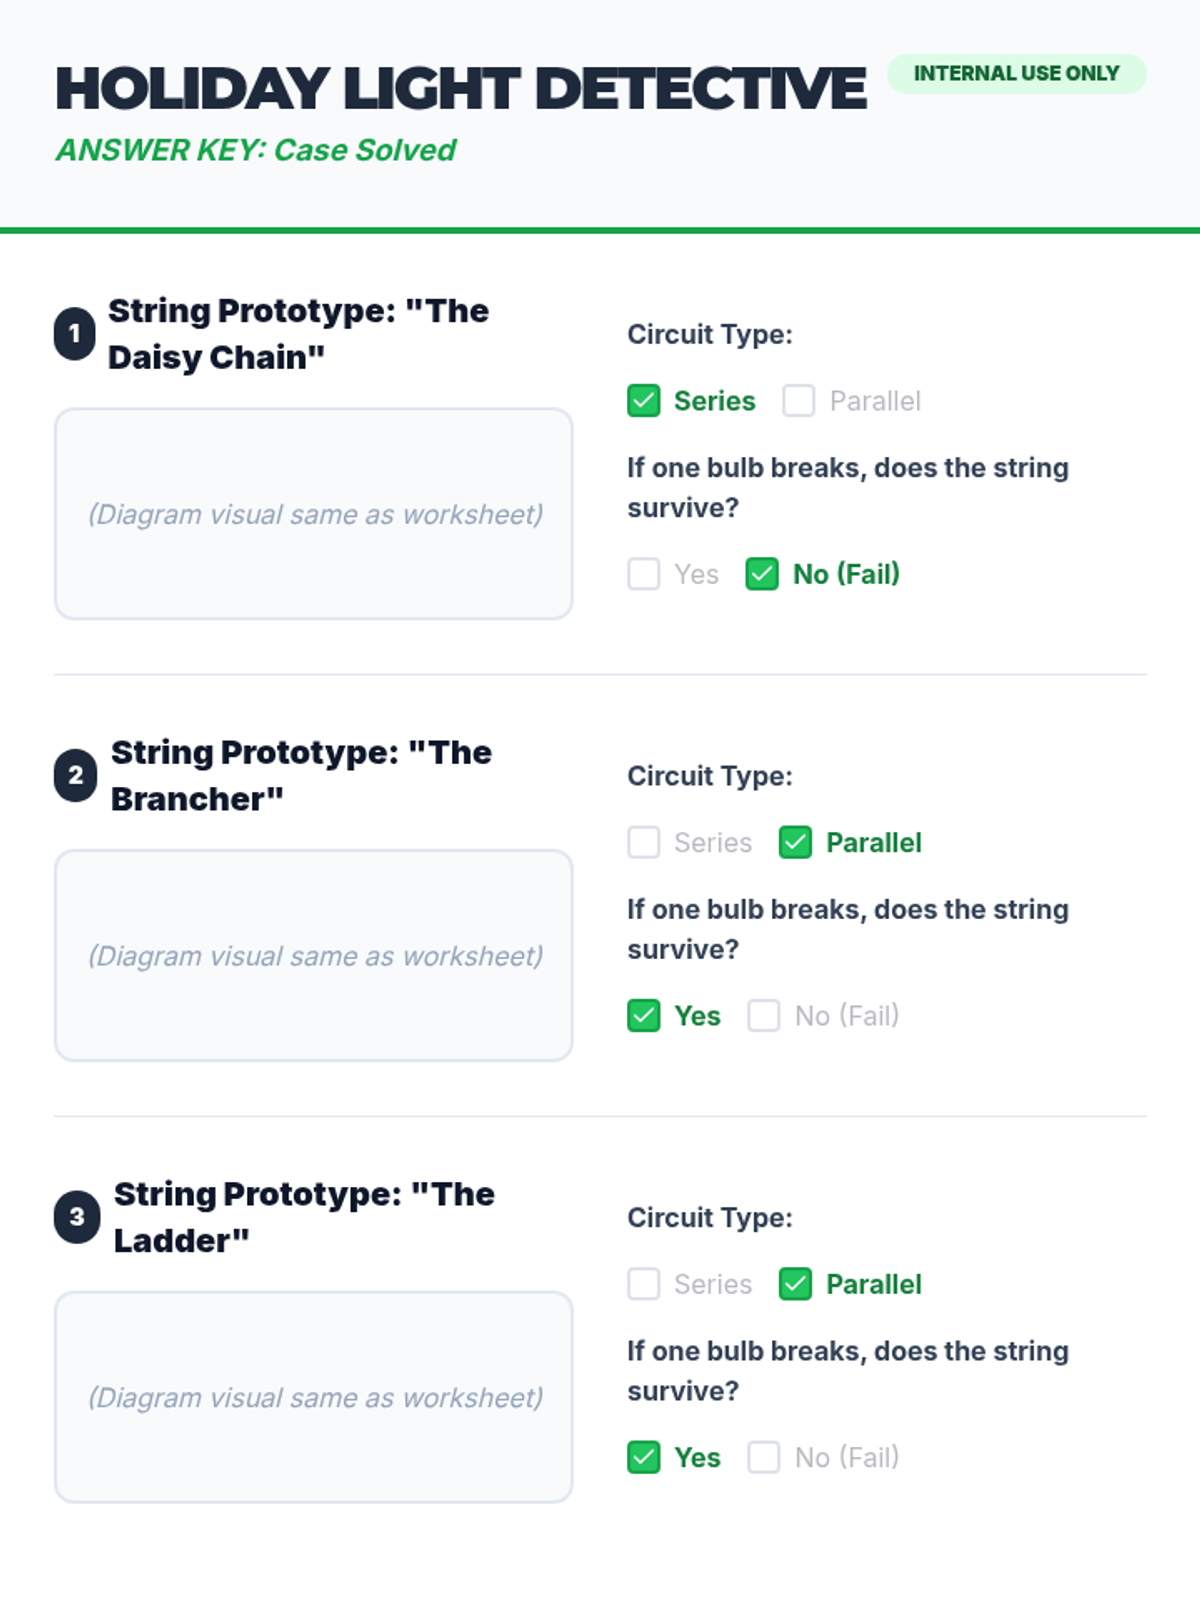Select Yes survival box for The Ladder
Viewport: 1200px width, 1600px height.
644,1457
